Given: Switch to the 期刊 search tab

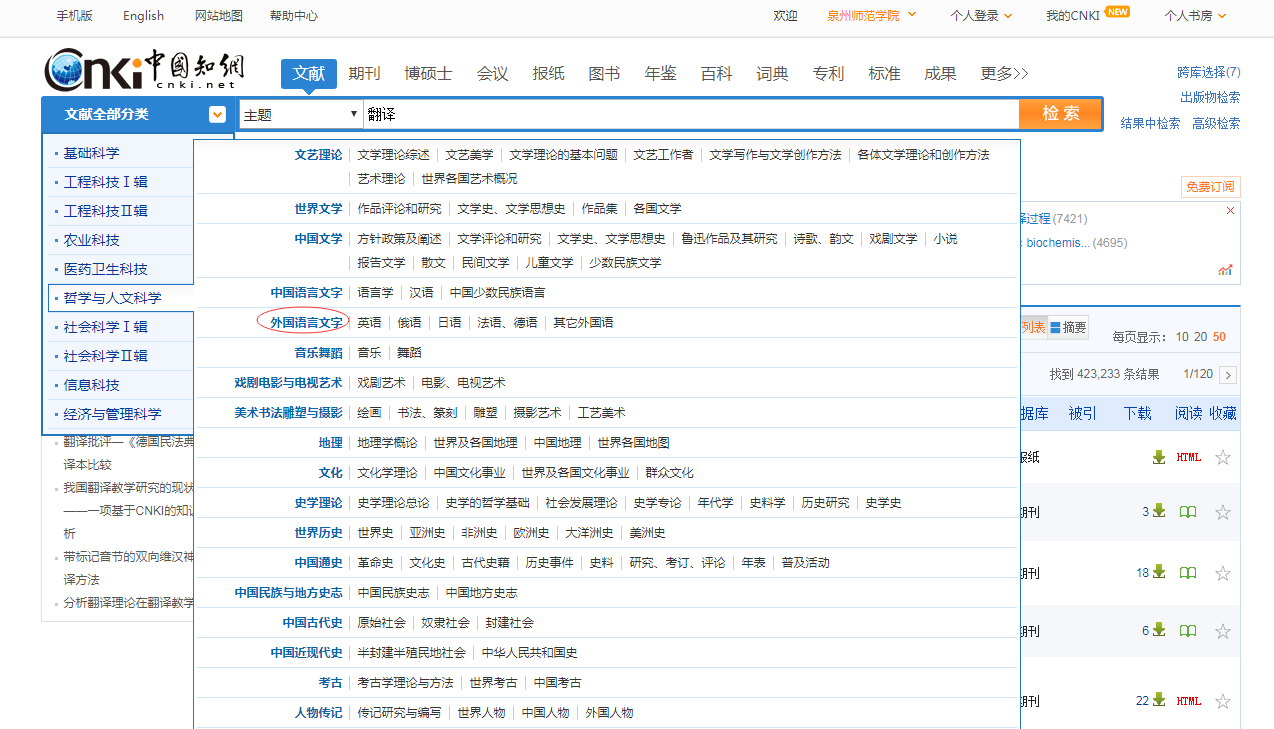Looking at the screenshot, I should 364,73.
